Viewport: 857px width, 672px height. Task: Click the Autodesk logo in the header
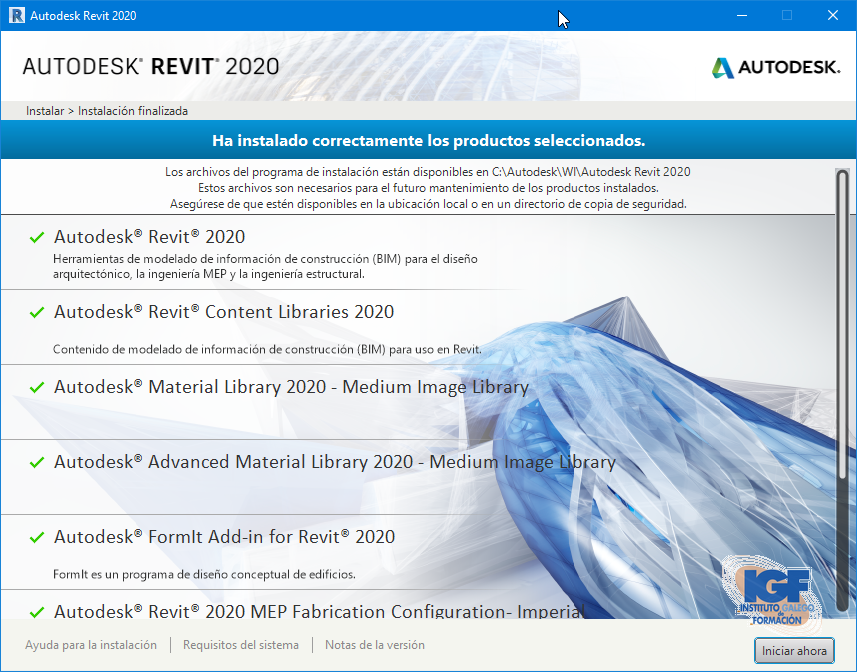(x=775, y=67)
